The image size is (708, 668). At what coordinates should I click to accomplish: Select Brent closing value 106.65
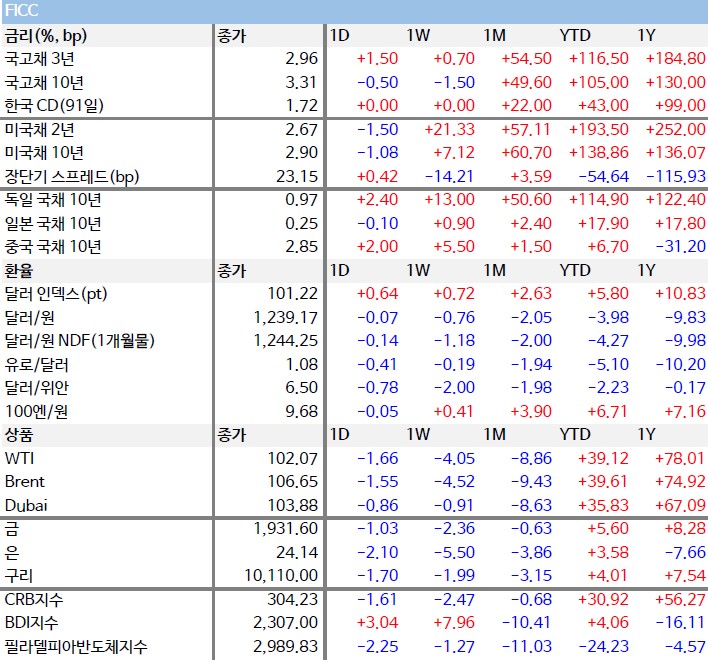pos(293,481)
